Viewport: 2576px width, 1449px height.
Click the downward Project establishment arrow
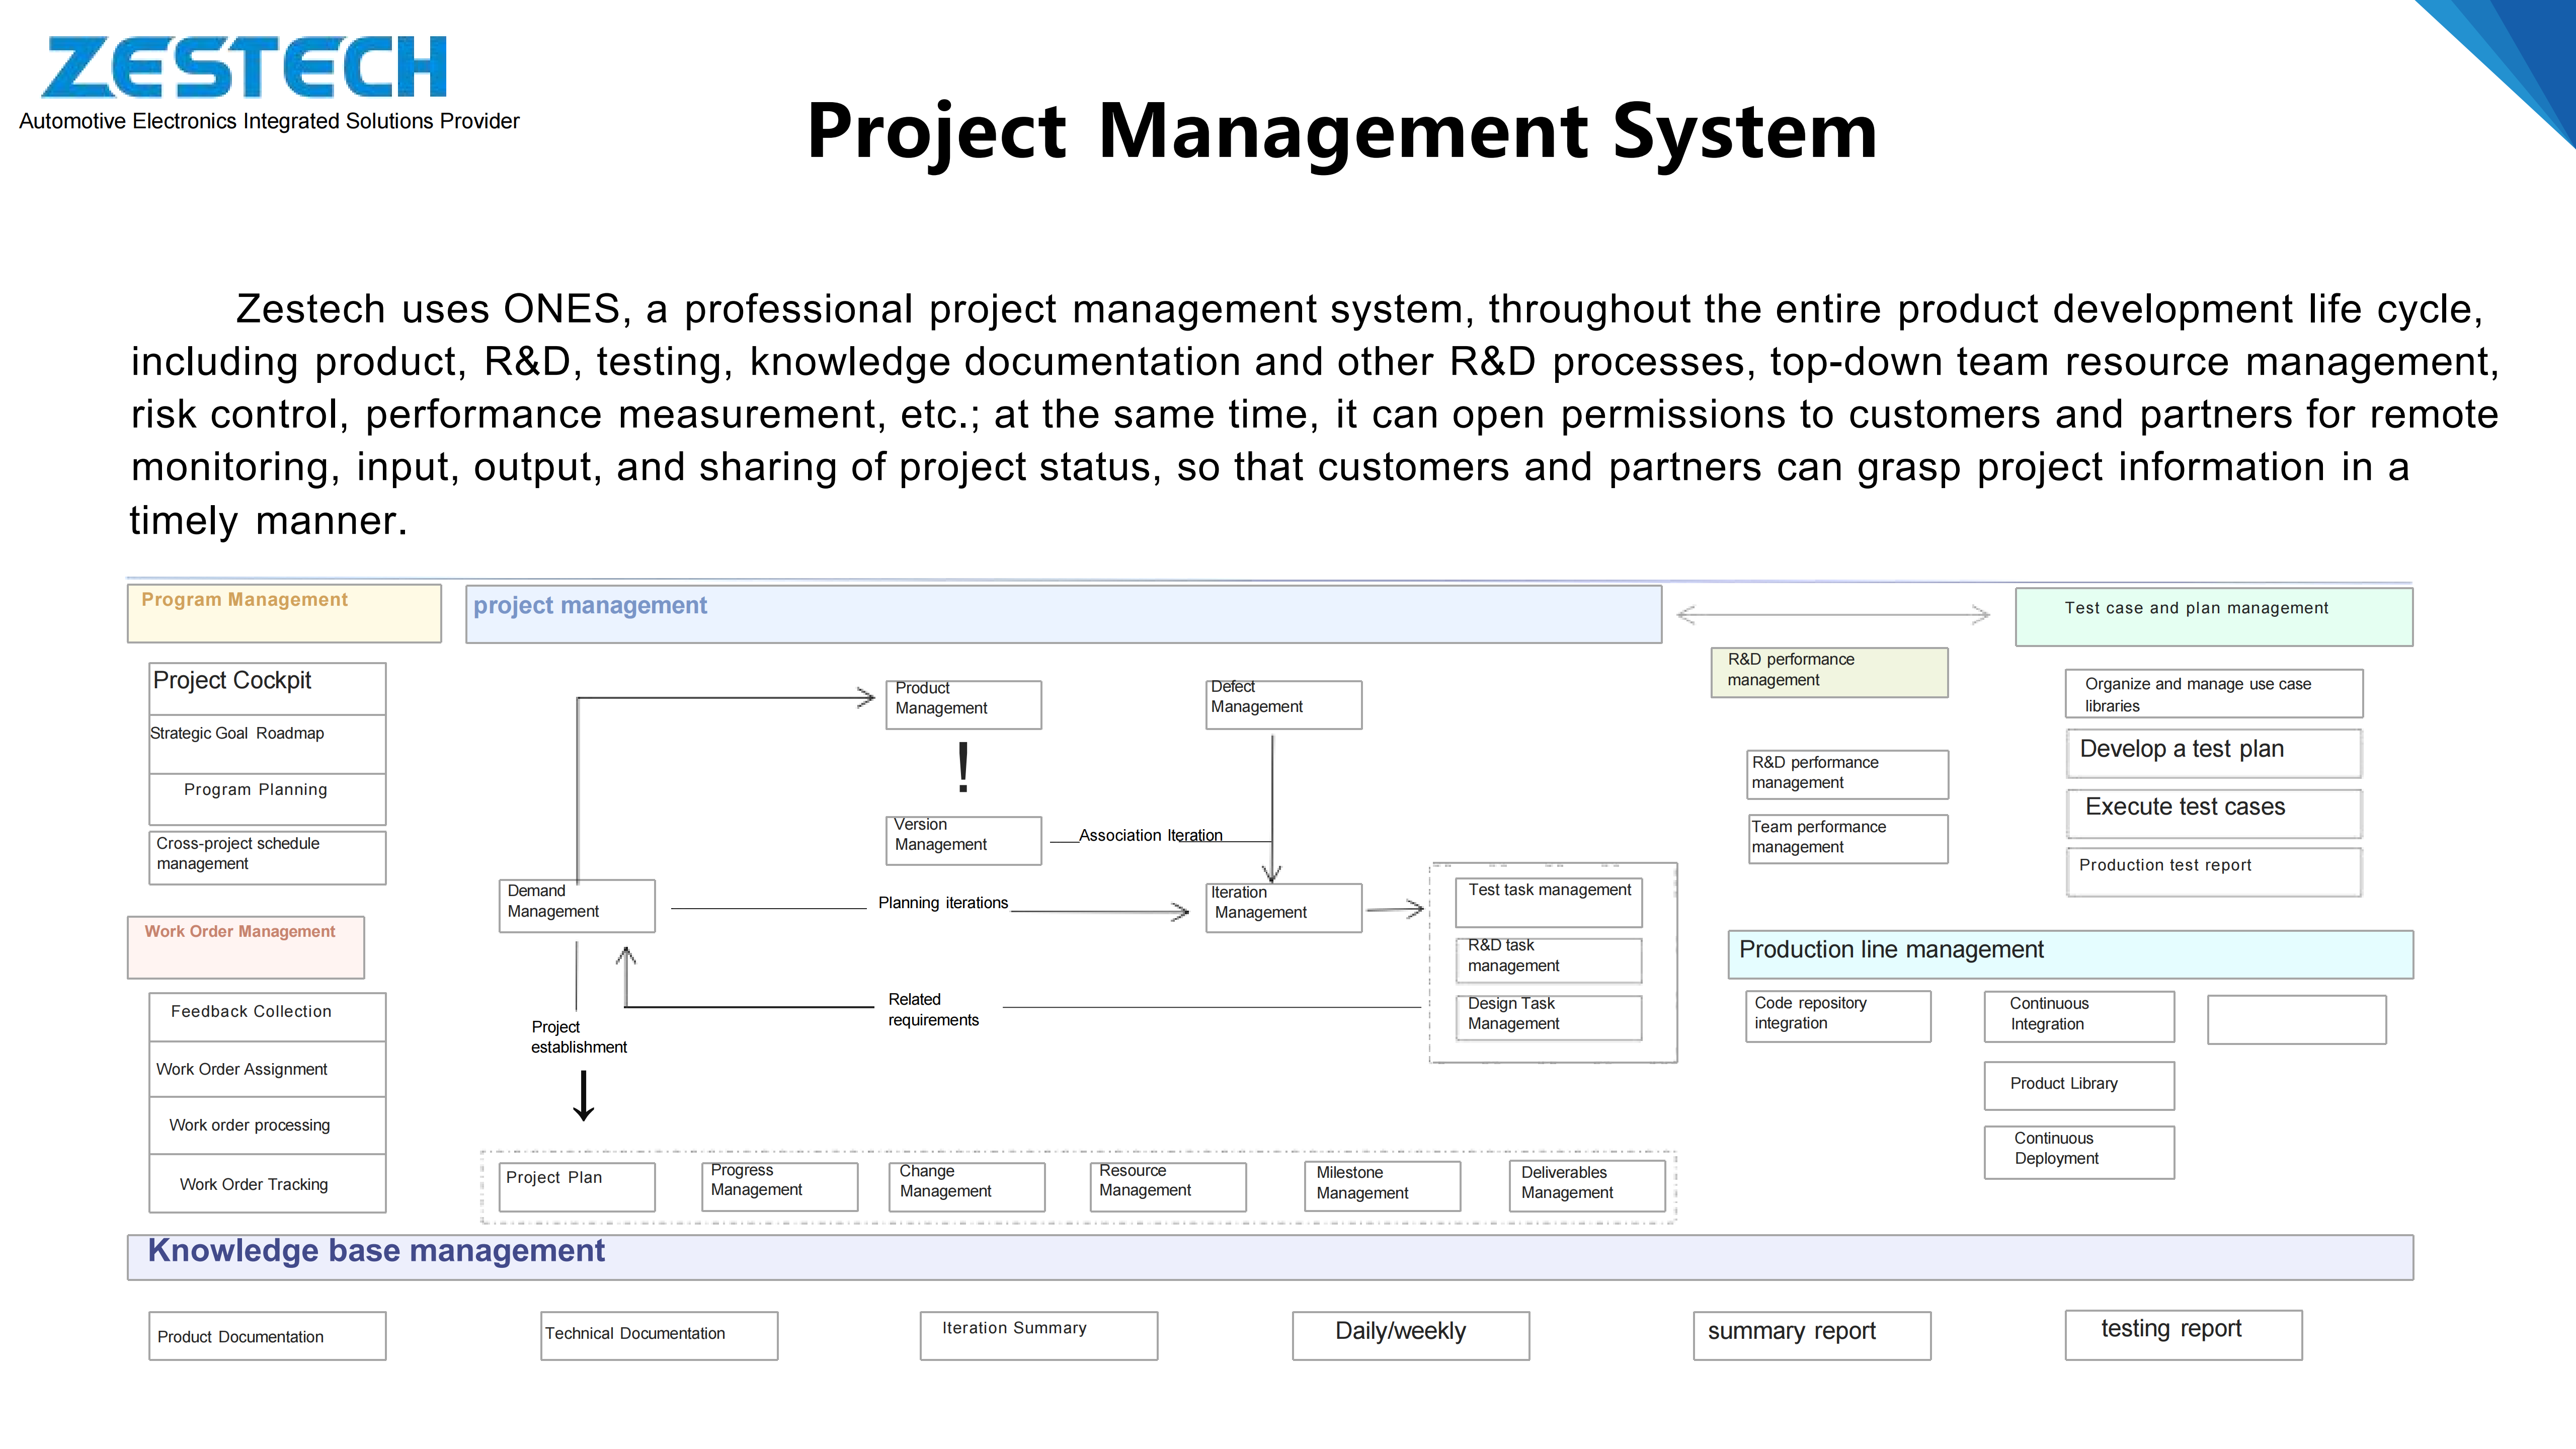pyautogui.click(x=584, y=1096)
